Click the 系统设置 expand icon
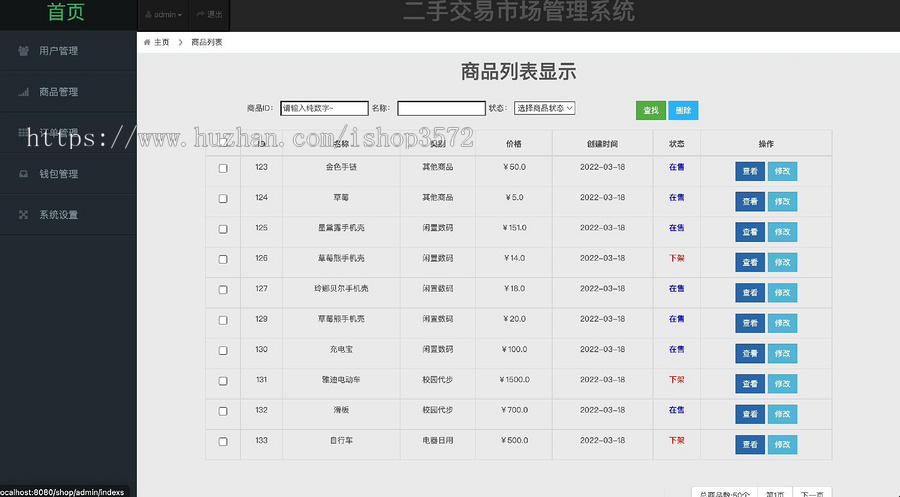The width and height of the screenshot is (900, 497). click(x=24, y=215)
